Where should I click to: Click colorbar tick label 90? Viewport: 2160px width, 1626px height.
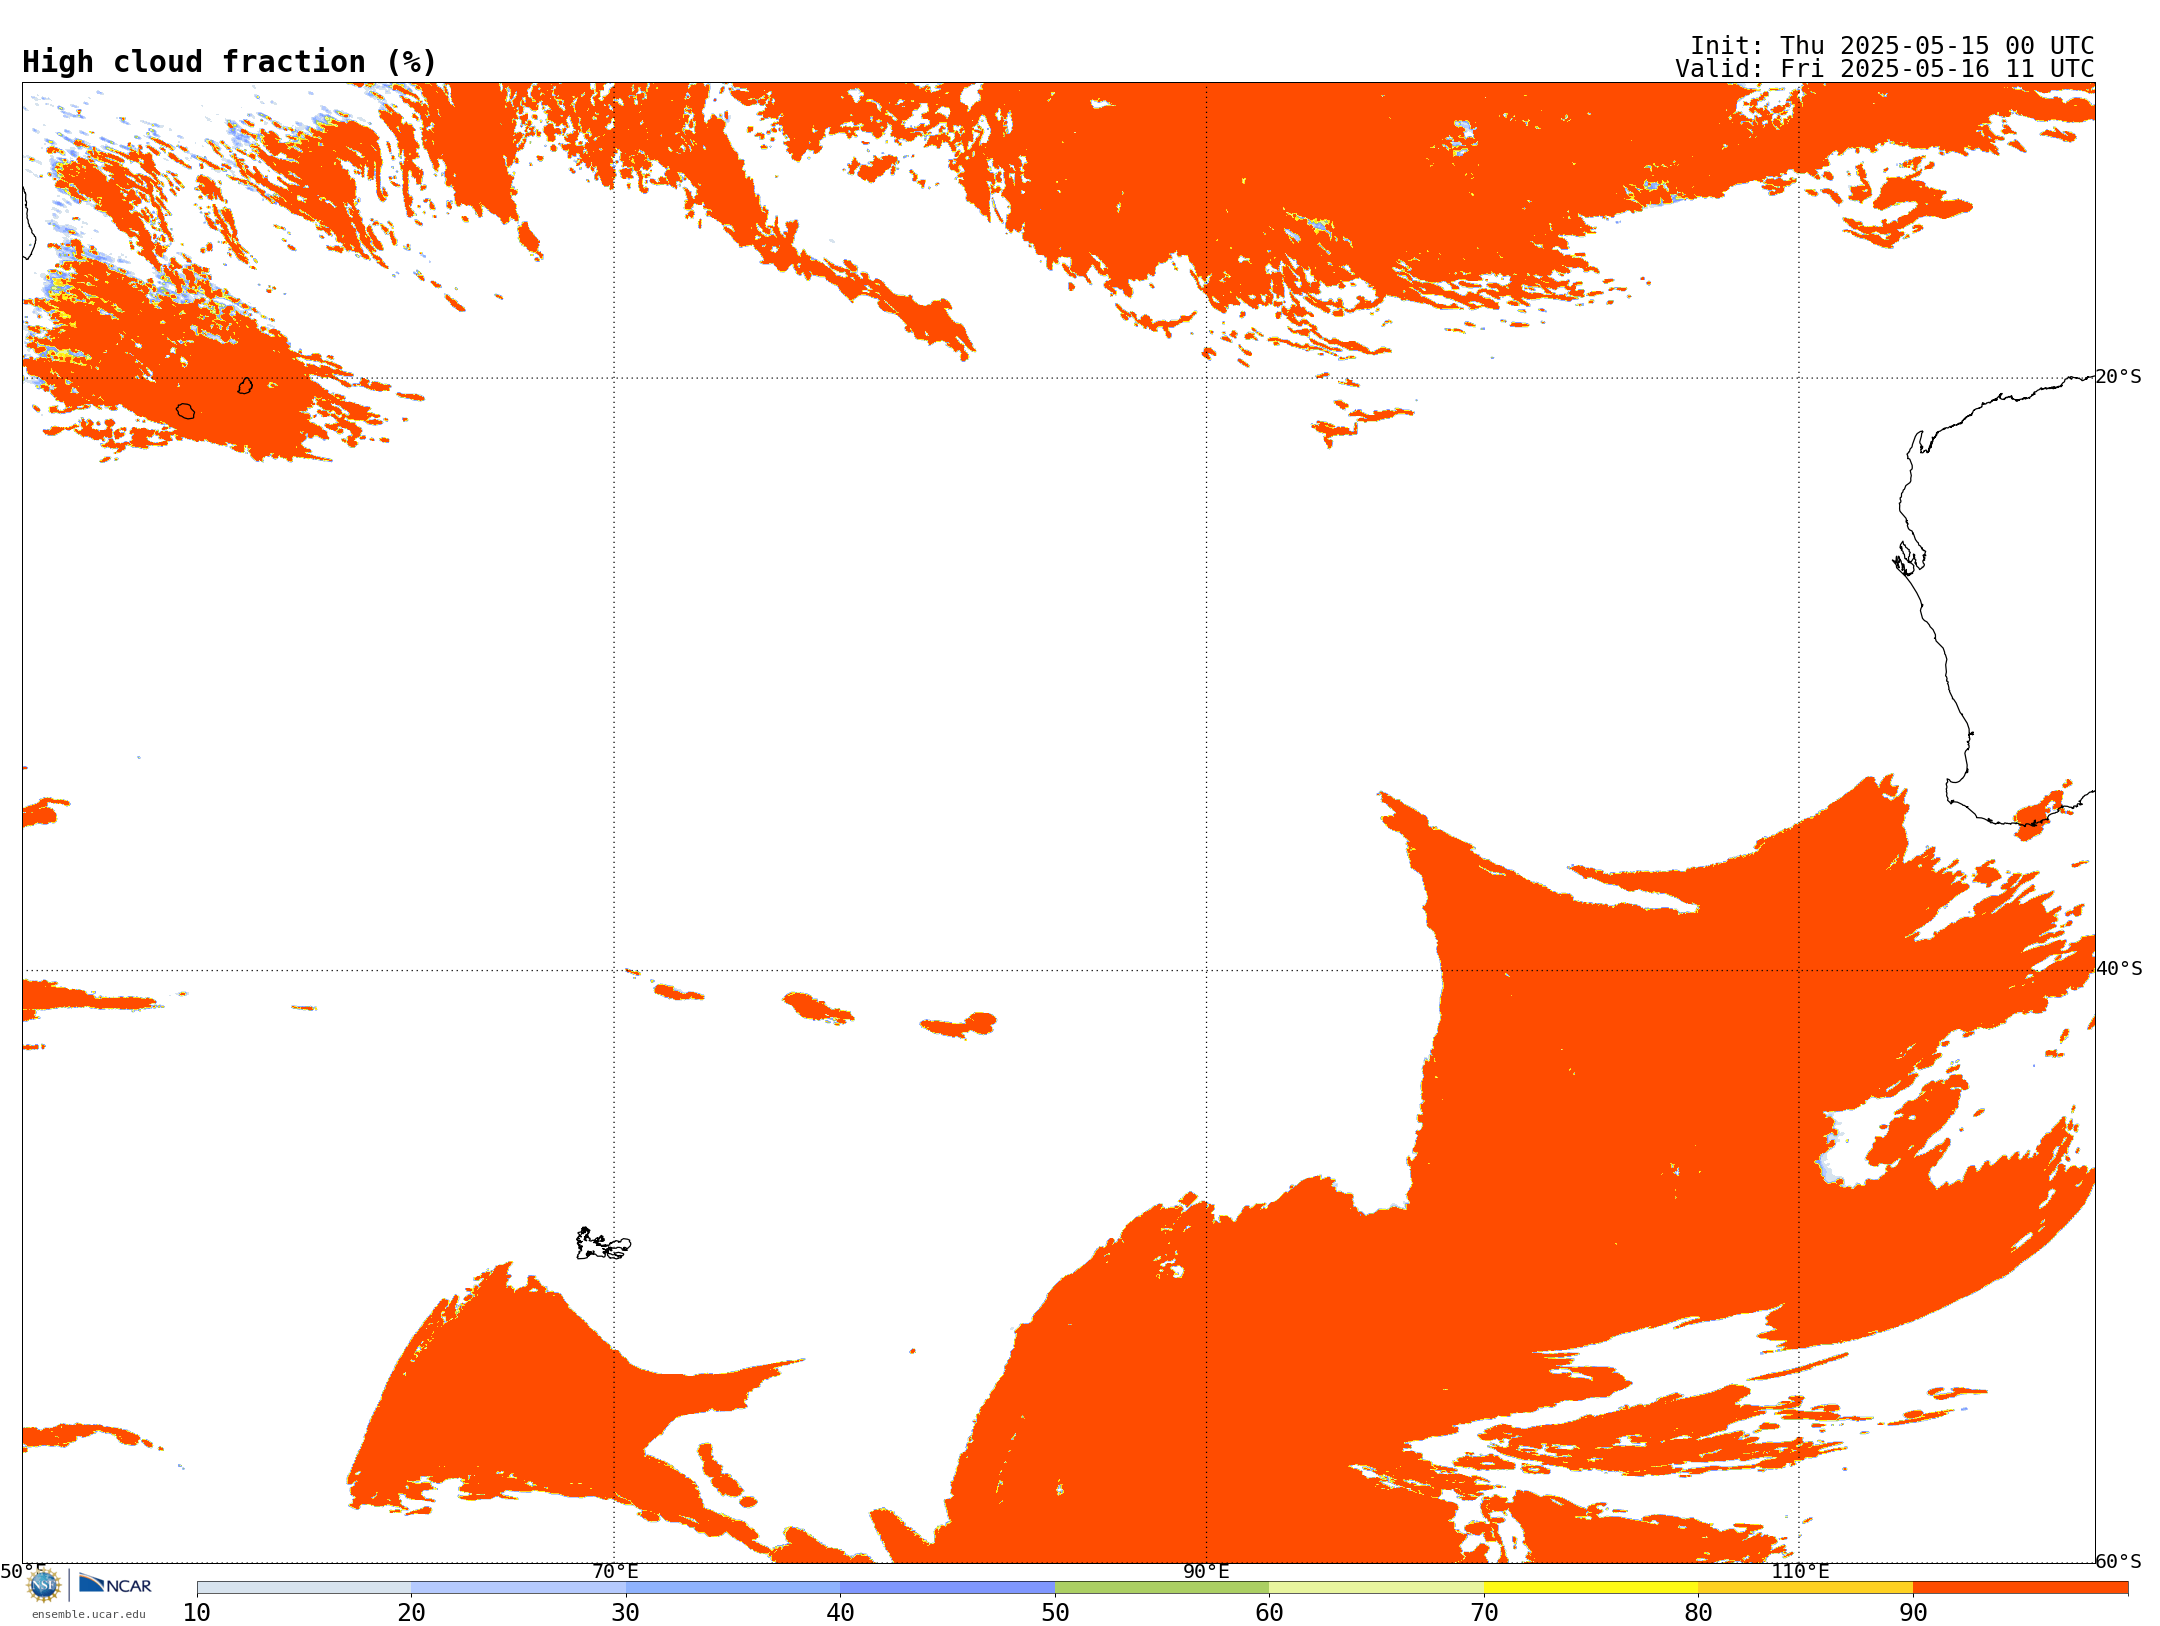[1913, 1613]
